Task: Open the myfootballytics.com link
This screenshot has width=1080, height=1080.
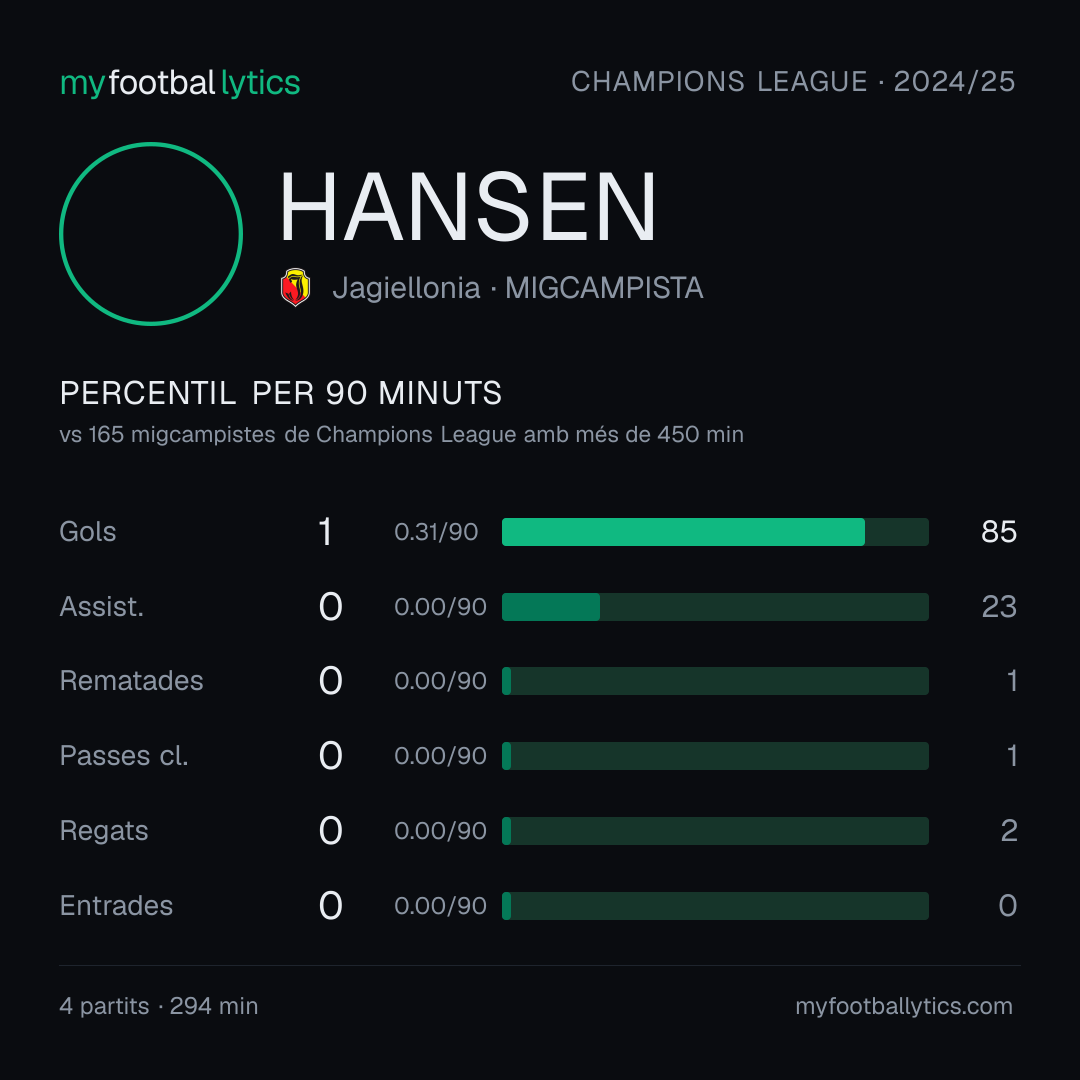Action: pos(904,1006)
